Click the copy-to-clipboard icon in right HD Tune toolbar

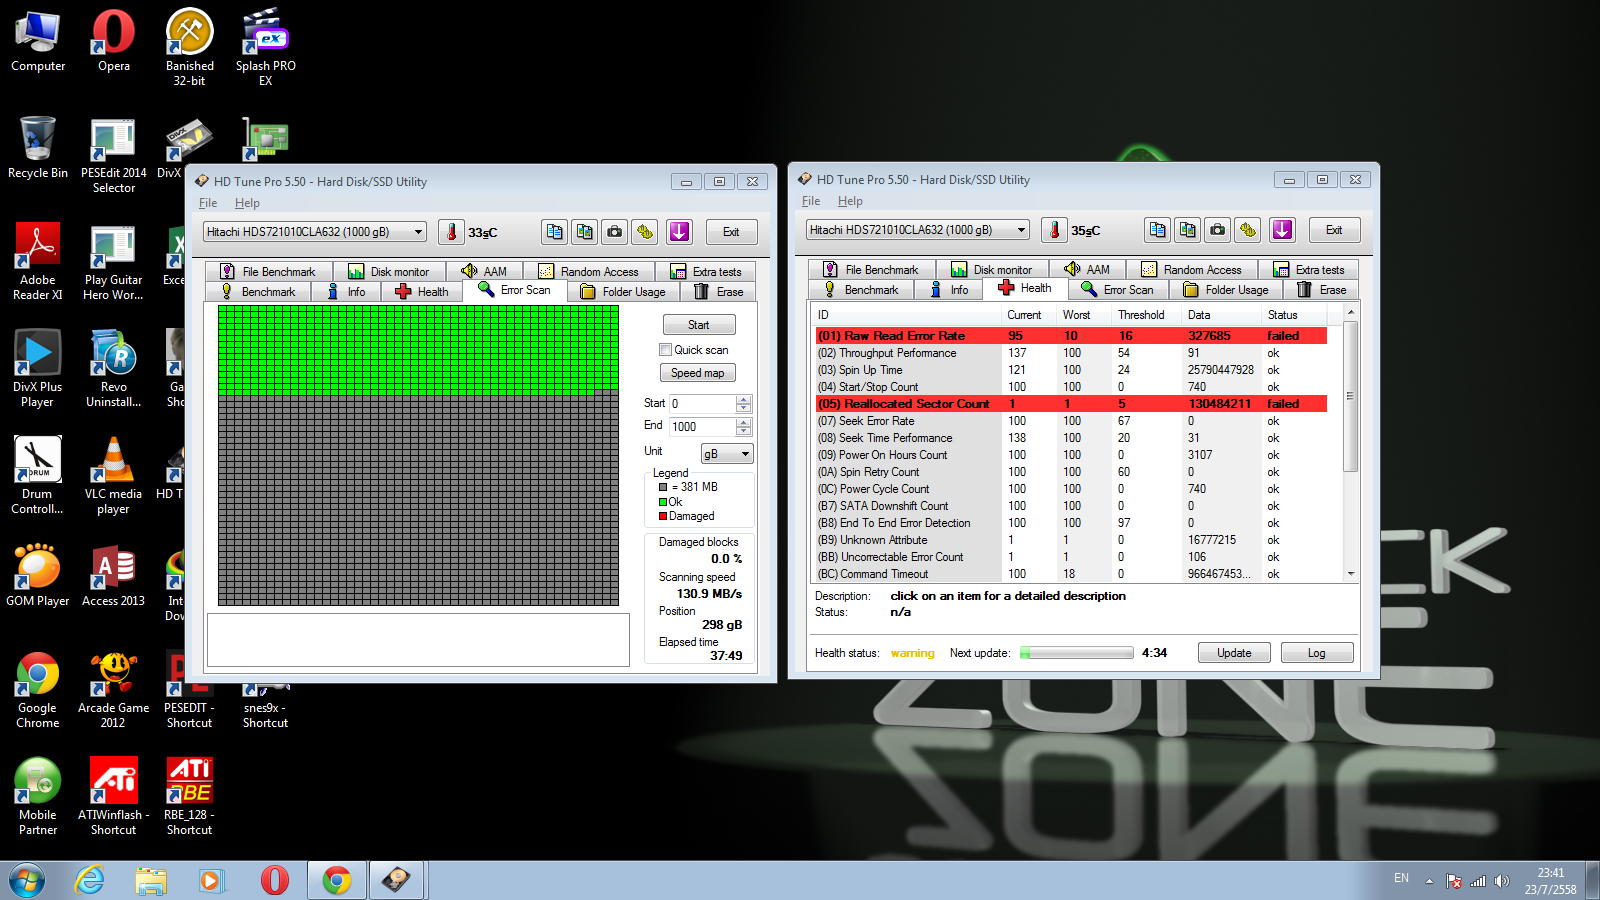click(1157, 230)
